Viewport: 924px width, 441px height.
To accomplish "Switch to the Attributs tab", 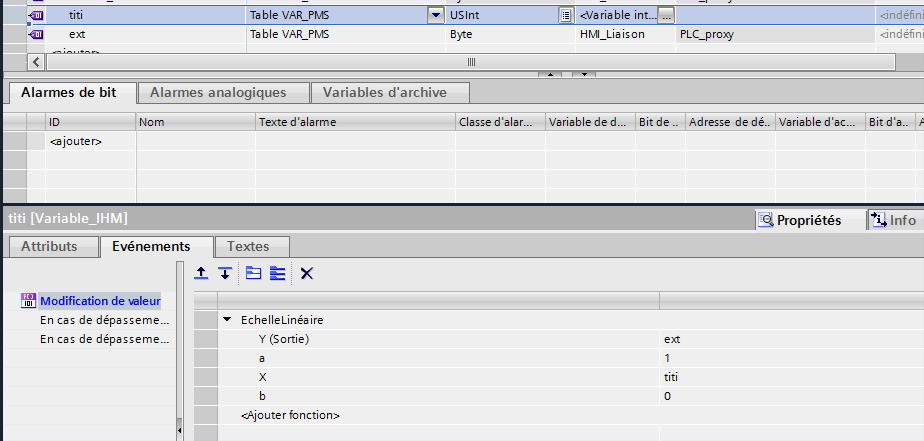I will pos(50,246).
